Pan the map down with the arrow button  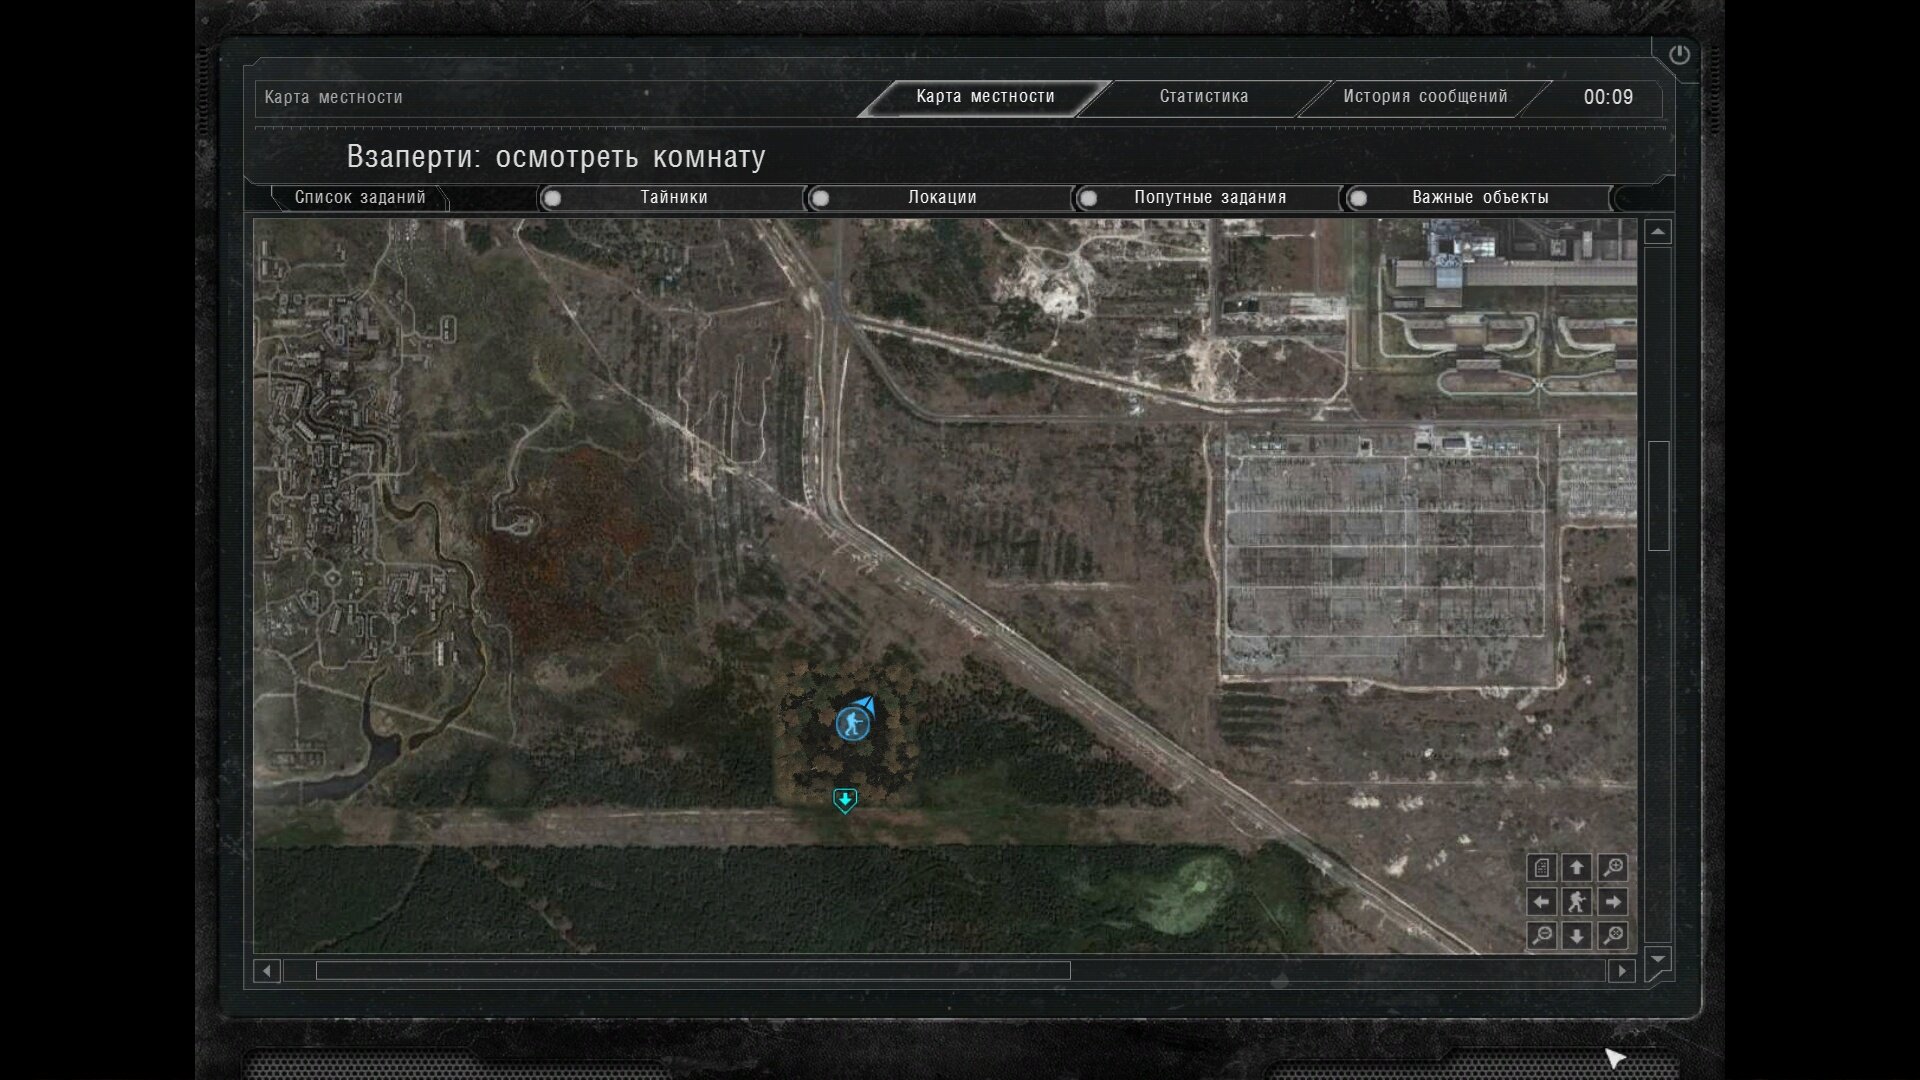(x=1577, y=936)
